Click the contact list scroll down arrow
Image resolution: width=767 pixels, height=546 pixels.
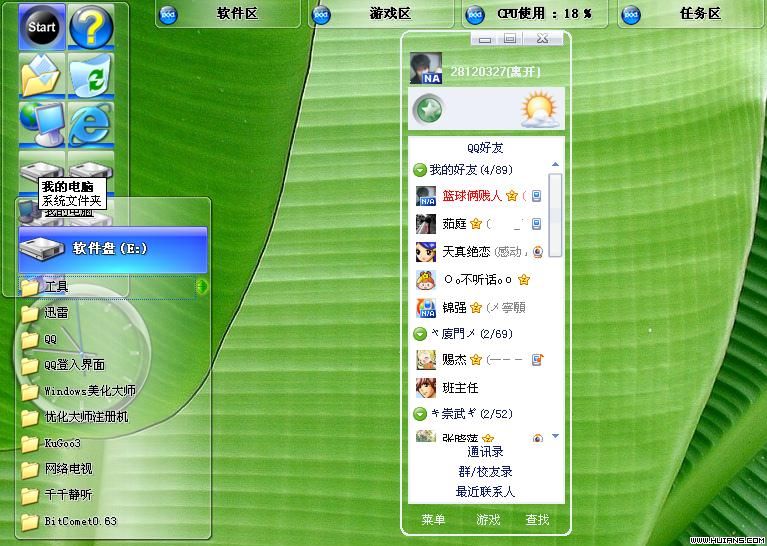(555, 436)
